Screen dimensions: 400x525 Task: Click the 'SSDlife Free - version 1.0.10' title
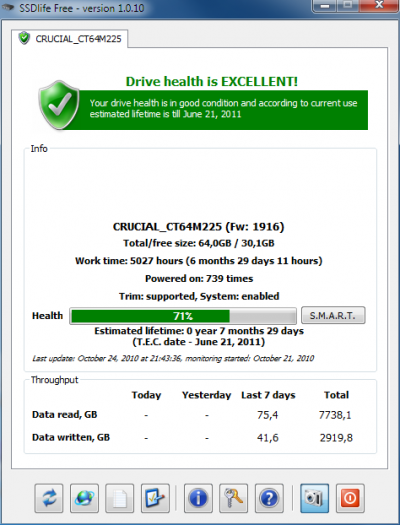coord(82,7)
